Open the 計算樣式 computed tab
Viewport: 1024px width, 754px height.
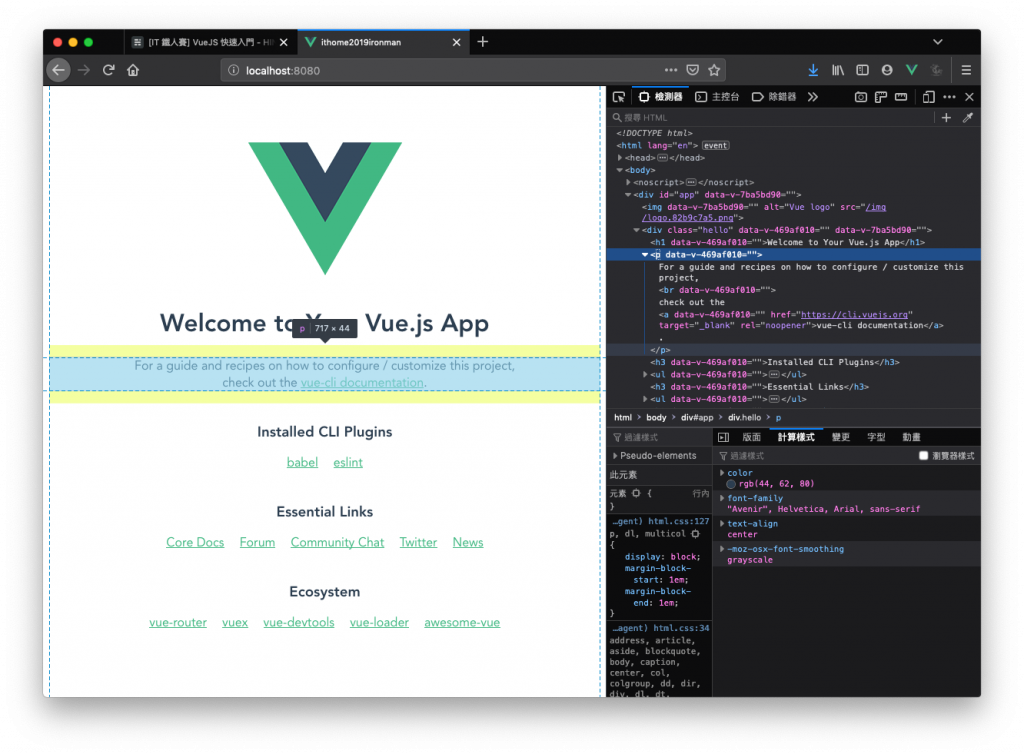coord(796,437)
